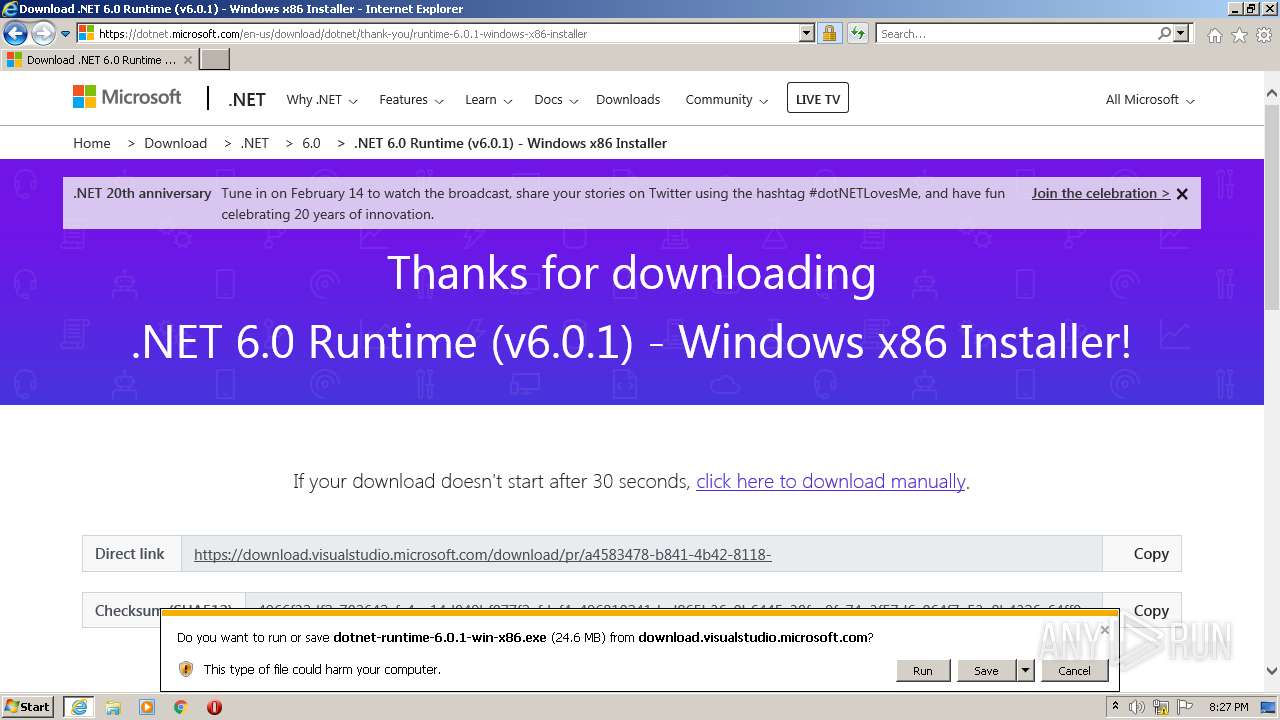Save the downloaded file
Image resolution: width=1280 pixels, height=720 pixels.
(986, 670)
